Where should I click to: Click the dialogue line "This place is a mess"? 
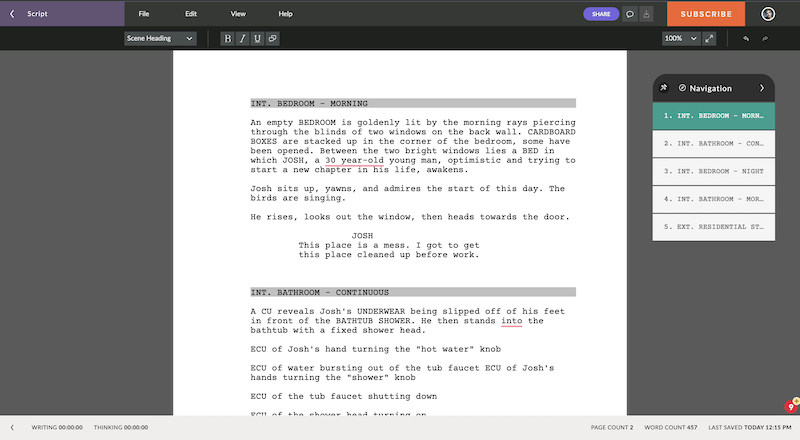(x=352, y=245)
